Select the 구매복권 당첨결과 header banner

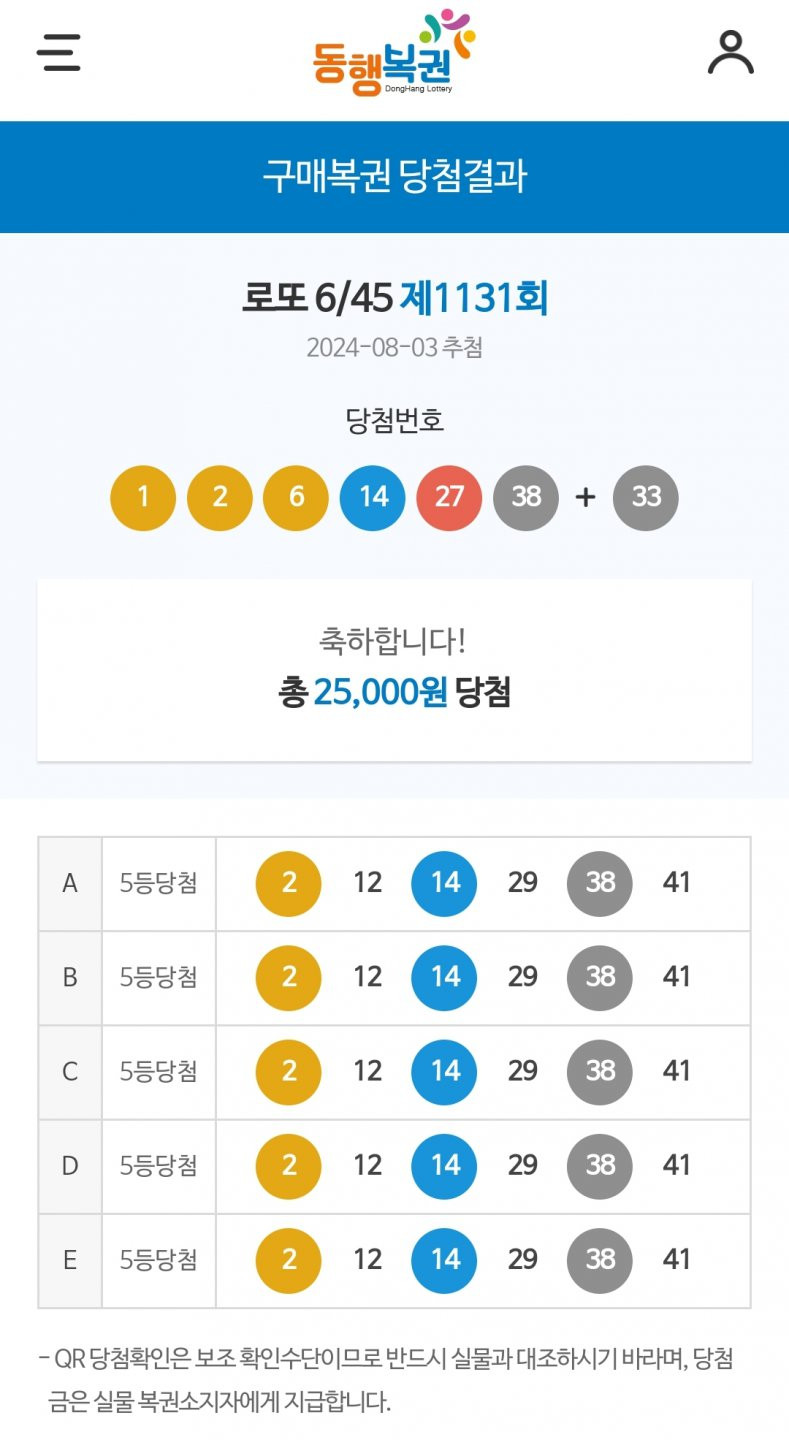(394, 177)
